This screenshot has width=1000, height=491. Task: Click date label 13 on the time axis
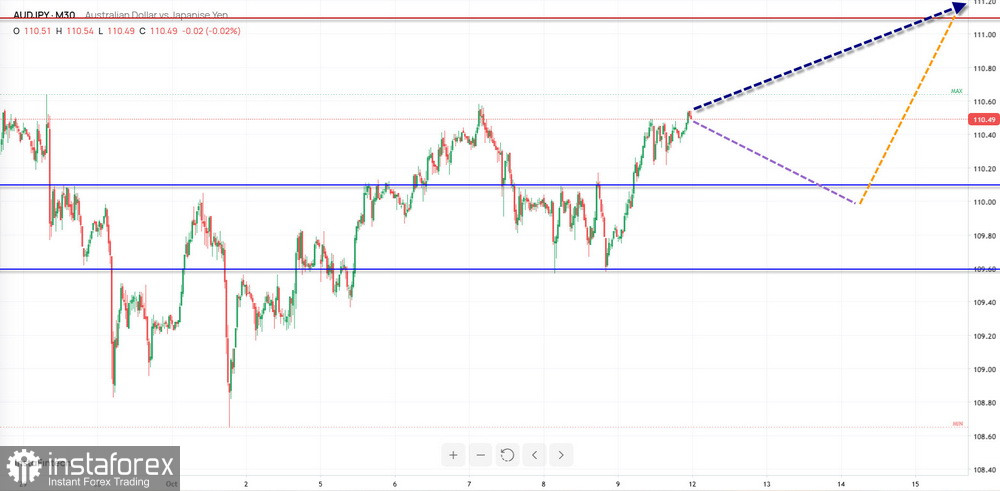(766, 484)
